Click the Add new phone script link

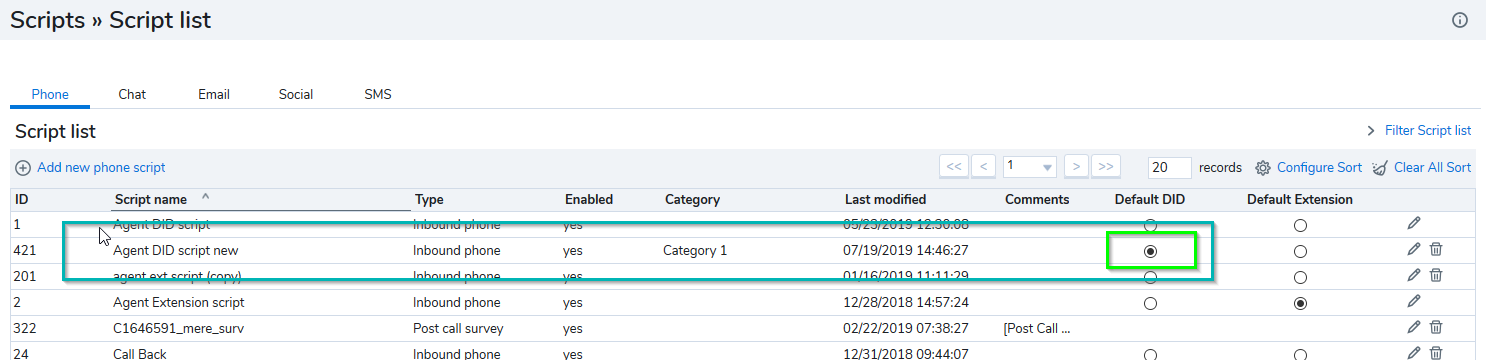101,168
